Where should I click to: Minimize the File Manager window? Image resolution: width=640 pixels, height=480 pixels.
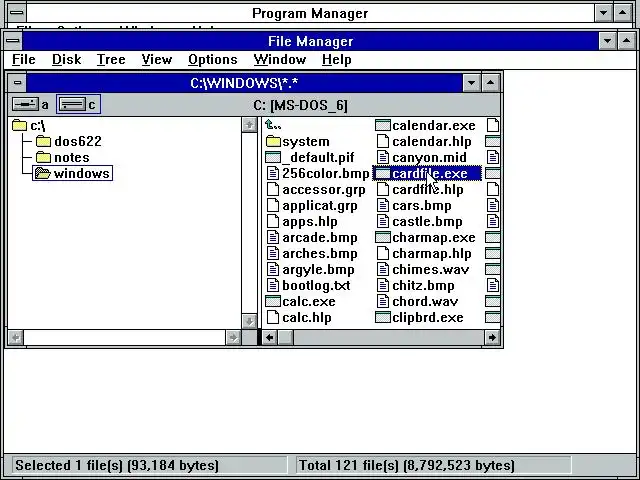[x=607, y=41]
